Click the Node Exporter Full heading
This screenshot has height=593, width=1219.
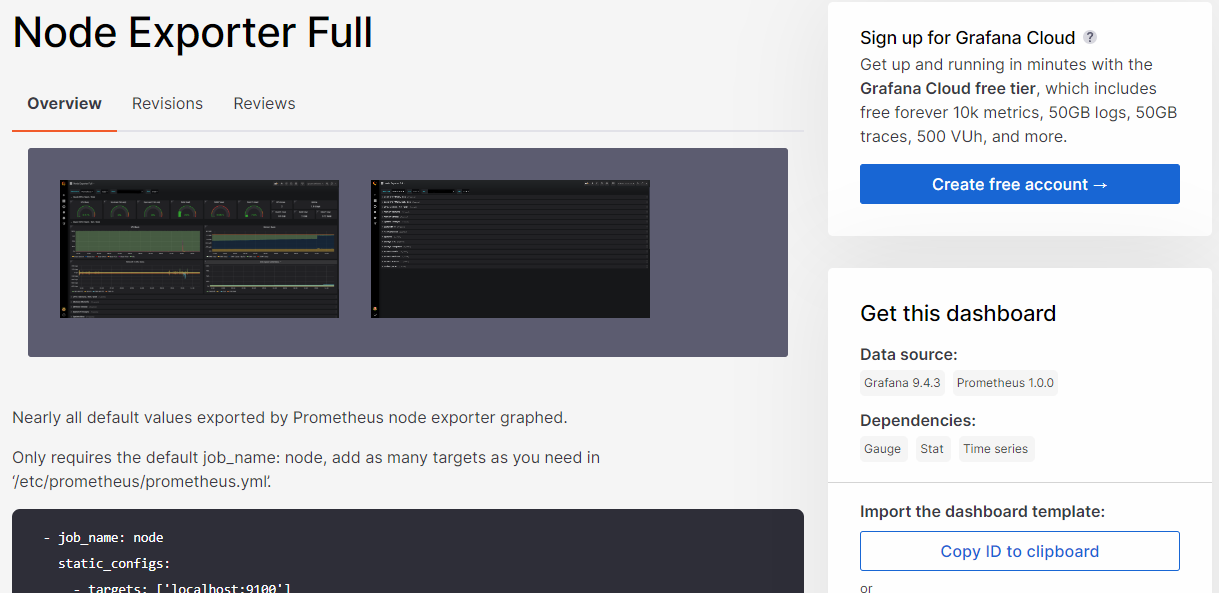192,32
